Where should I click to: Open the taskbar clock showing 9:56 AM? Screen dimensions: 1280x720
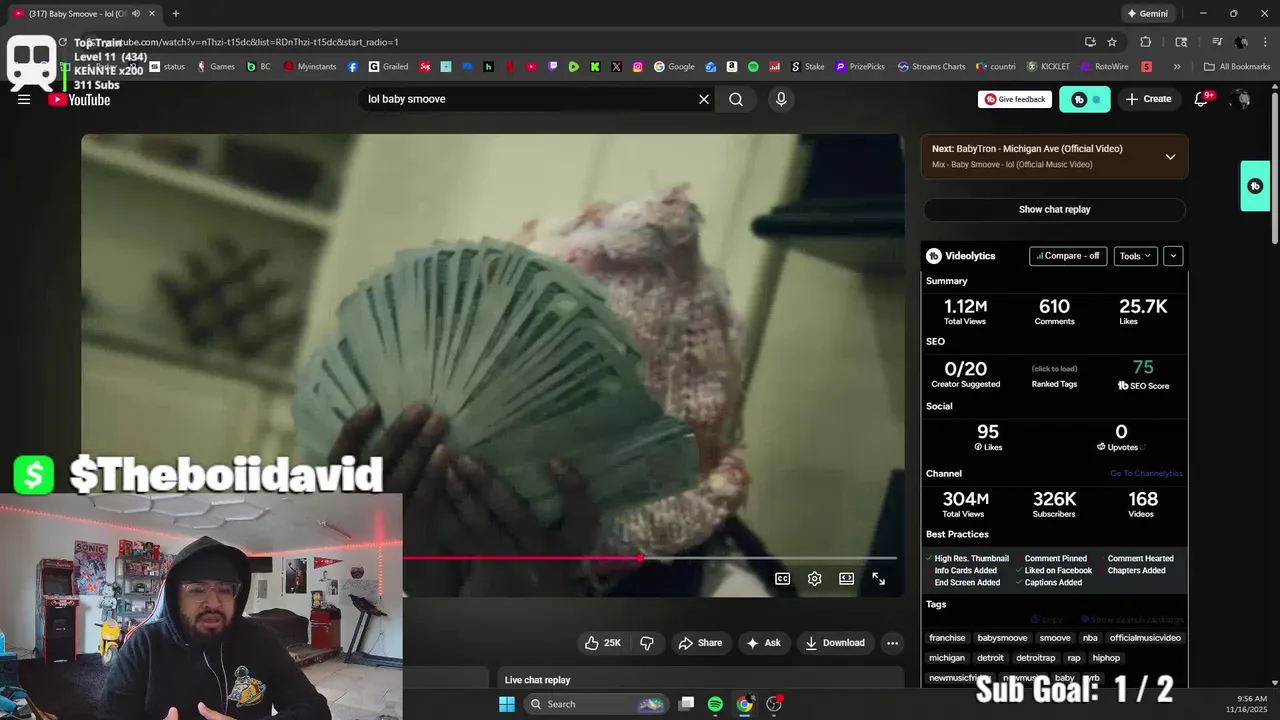click(1251, 704)
